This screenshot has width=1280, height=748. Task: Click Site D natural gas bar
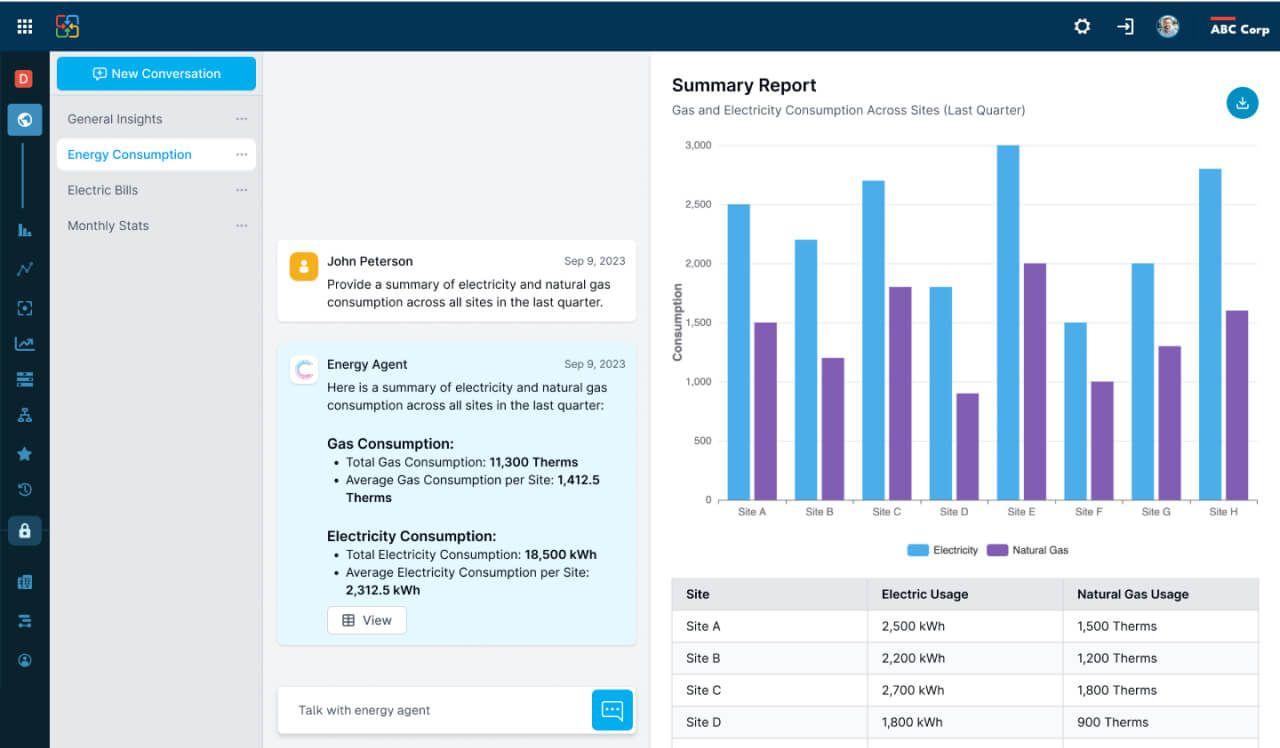coord(967,447)
